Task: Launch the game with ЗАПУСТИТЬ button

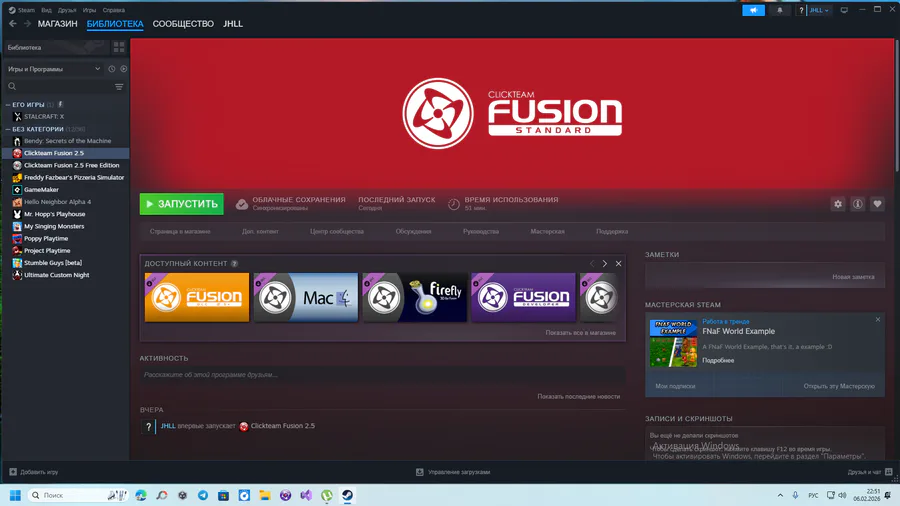Action: 181,204
